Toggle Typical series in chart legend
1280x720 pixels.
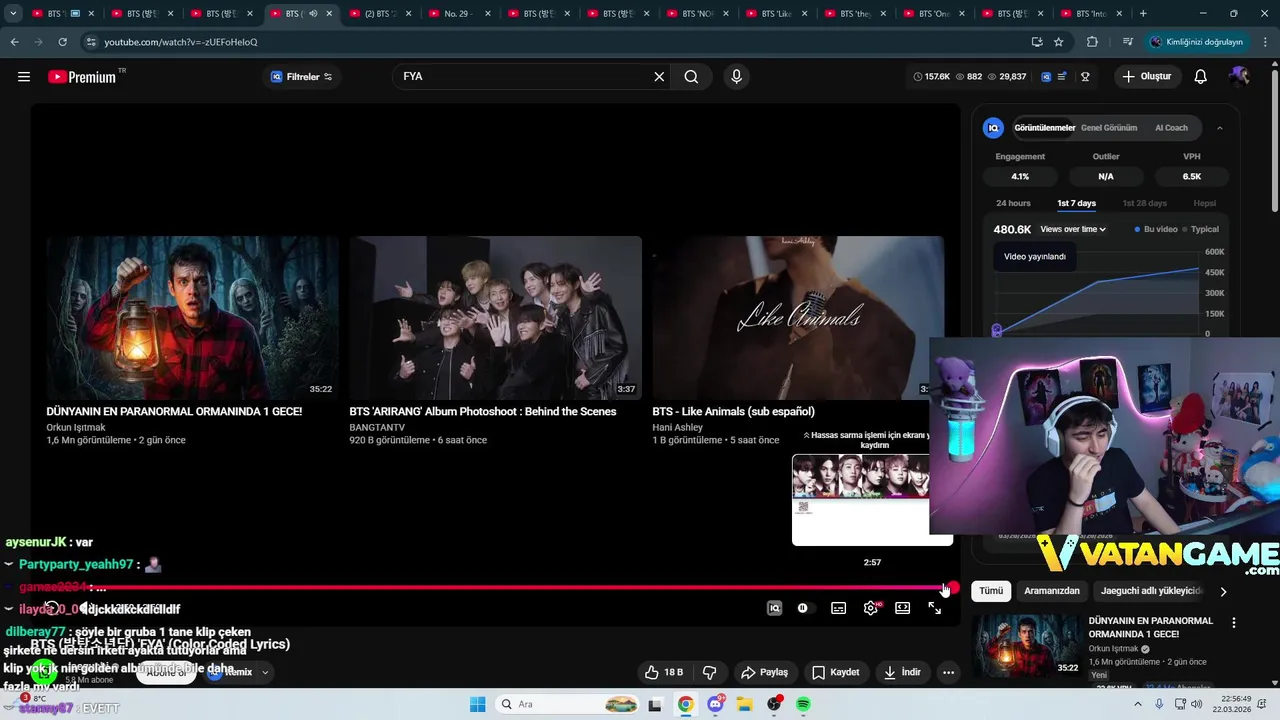tap(1201, 229)
